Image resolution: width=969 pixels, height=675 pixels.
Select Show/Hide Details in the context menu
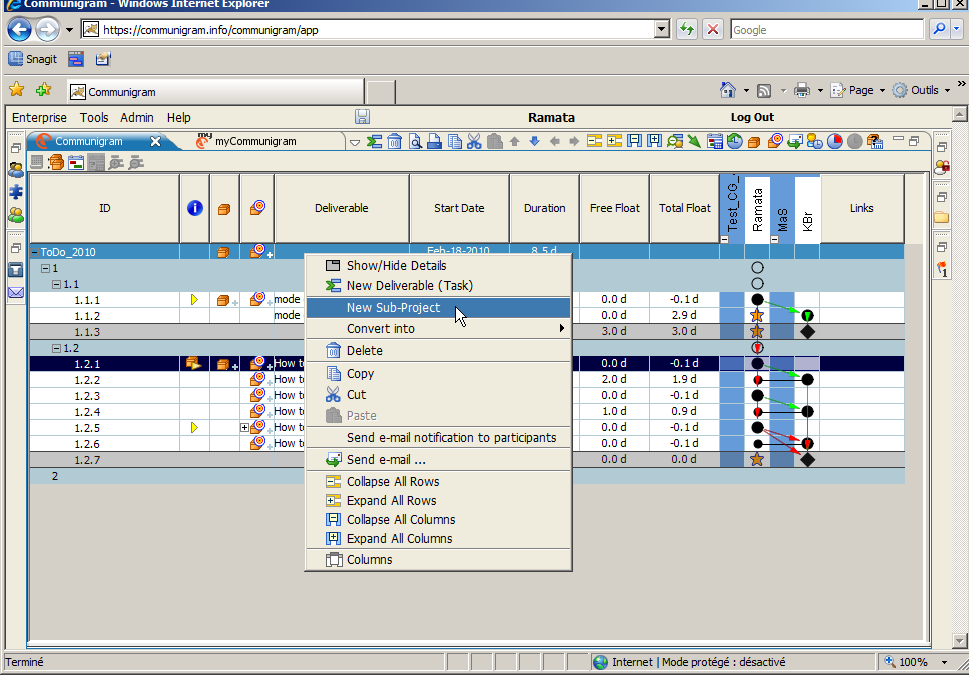[438, 266]
